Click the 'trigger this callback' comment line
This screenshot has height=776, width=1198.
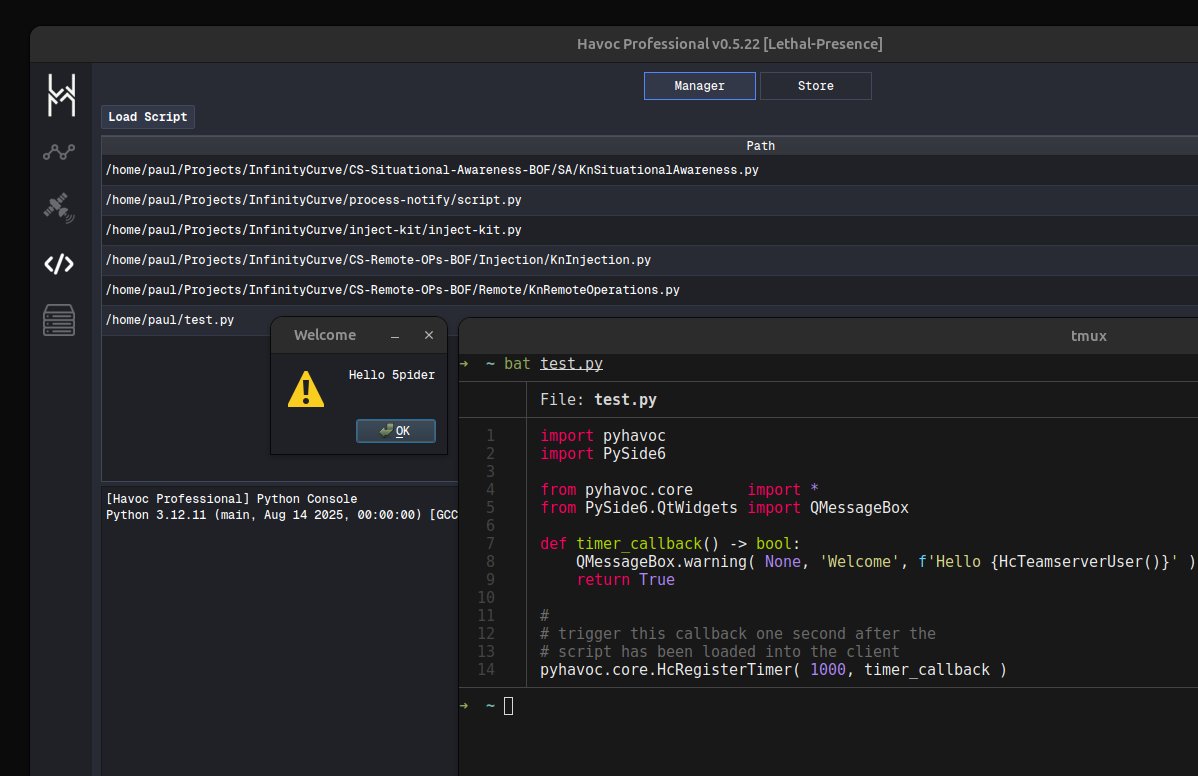[738, 634]
